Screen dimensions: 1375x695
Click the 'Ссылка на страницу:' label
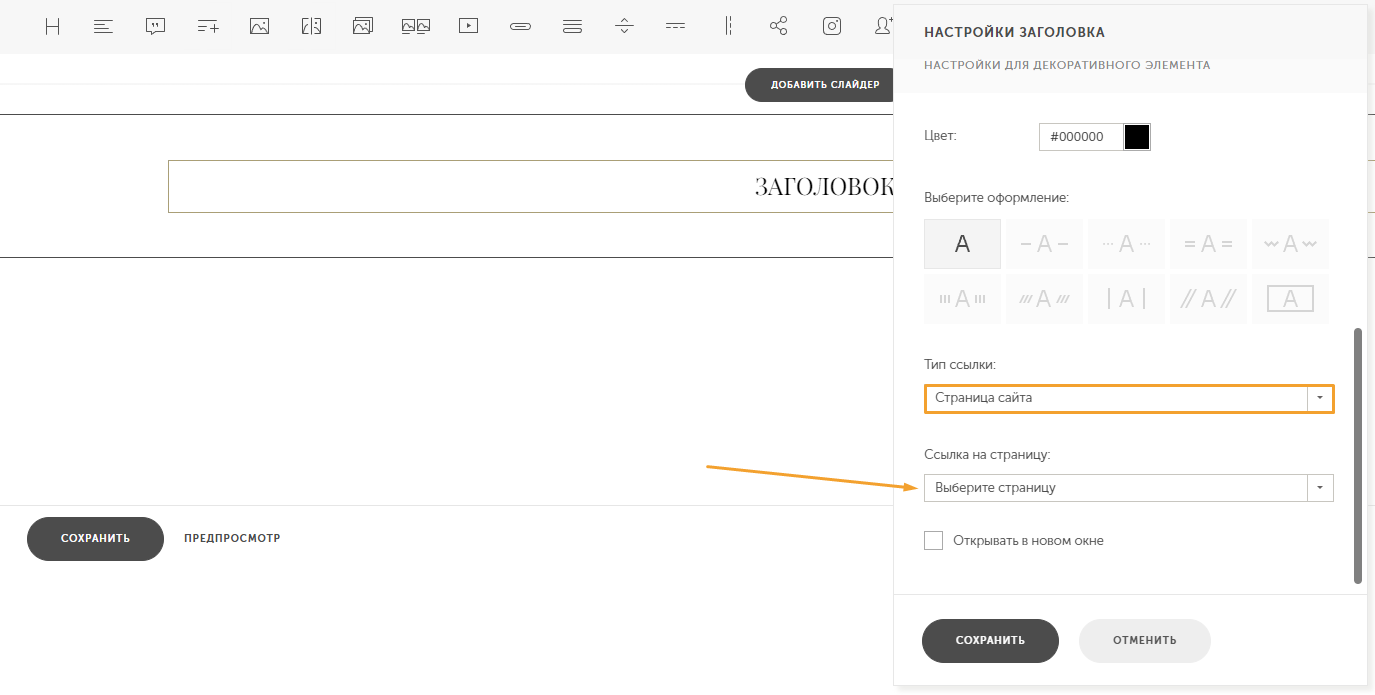coord(987,455)
